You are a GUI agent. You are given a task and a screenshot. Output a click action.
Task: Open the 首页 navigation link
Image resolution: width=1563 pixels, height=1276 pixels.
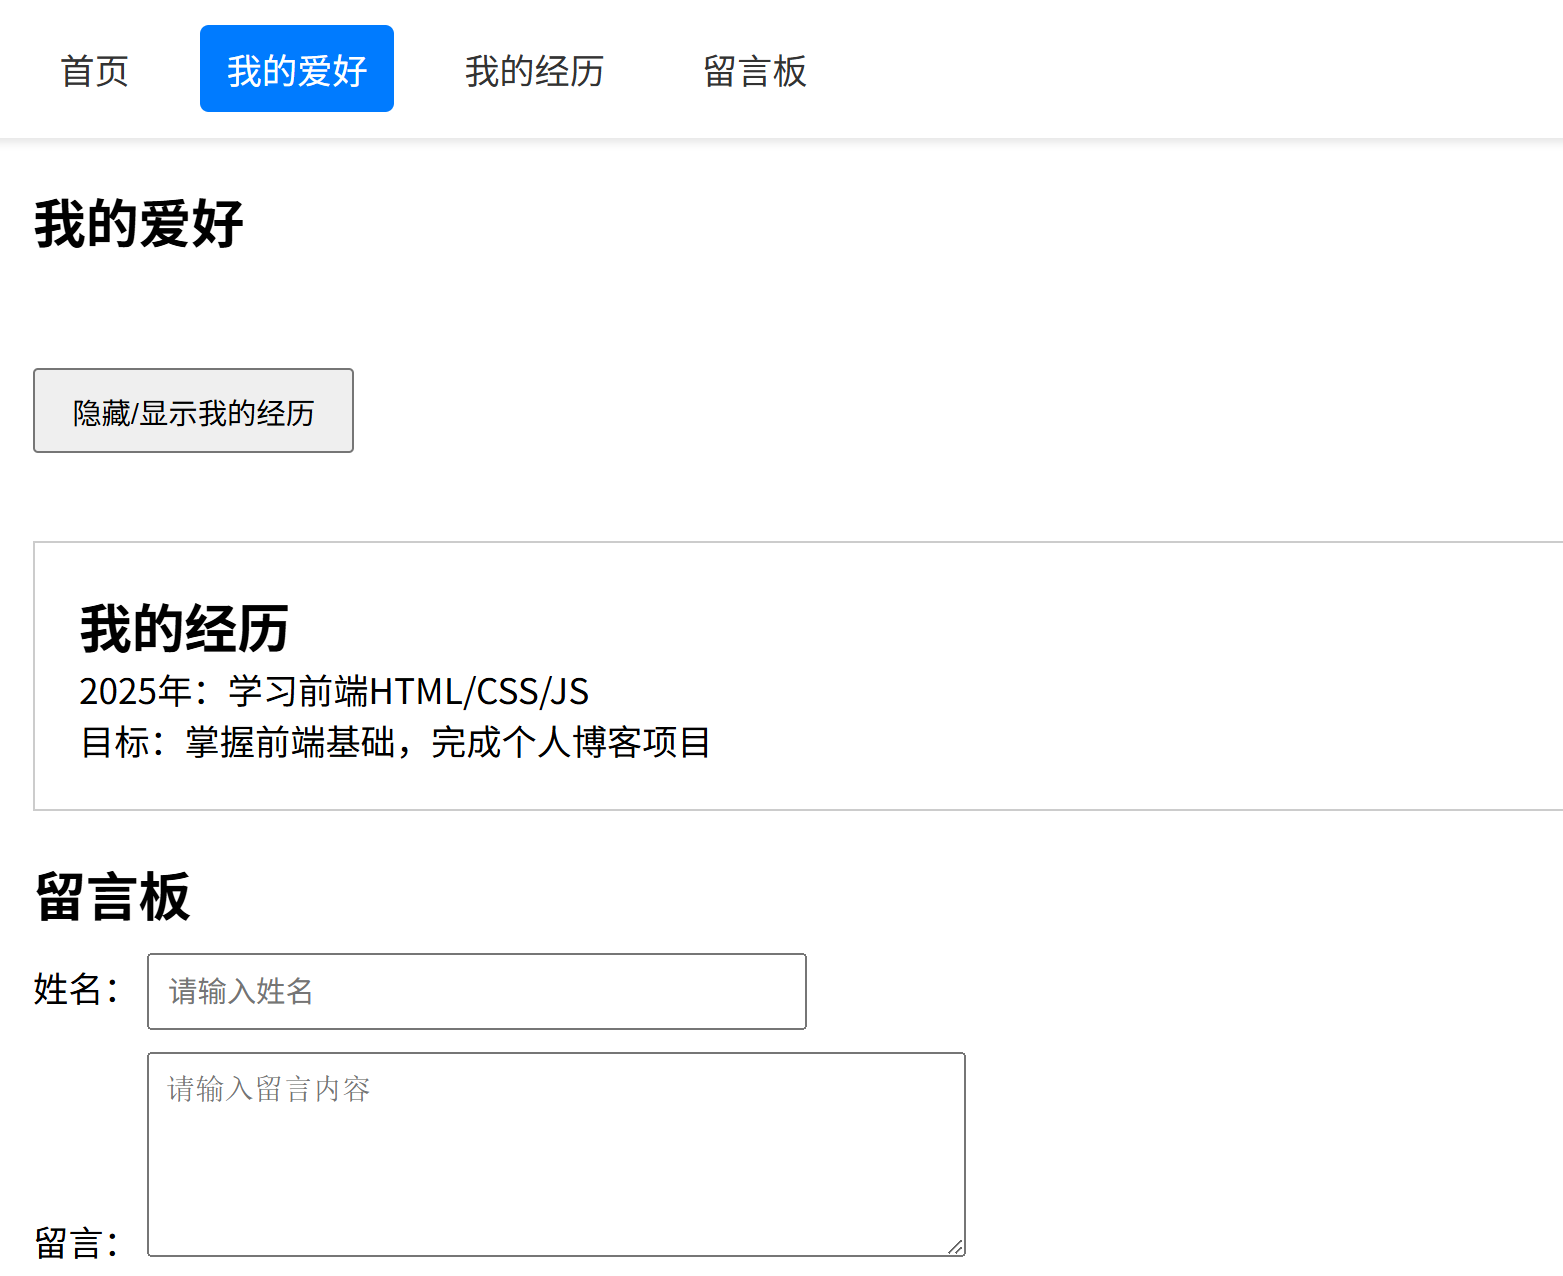point(94,71)
